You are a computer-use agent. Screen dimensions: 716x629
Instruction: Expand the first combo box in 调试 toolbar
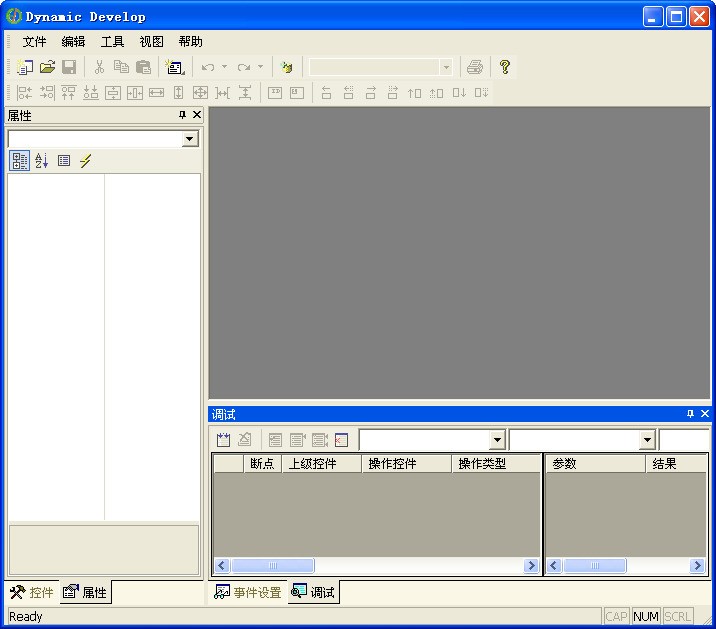pos(497,440)
